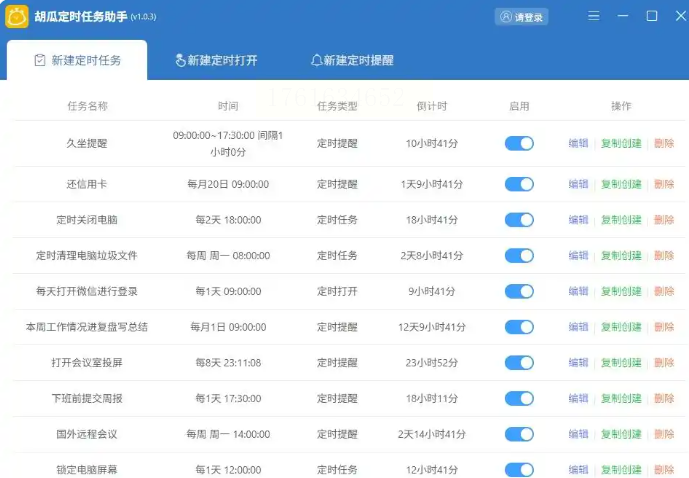Delete the 国外远程会议 task
Image resolution: width=689 pixels, height=478 pixels.
tap(664, 434)
